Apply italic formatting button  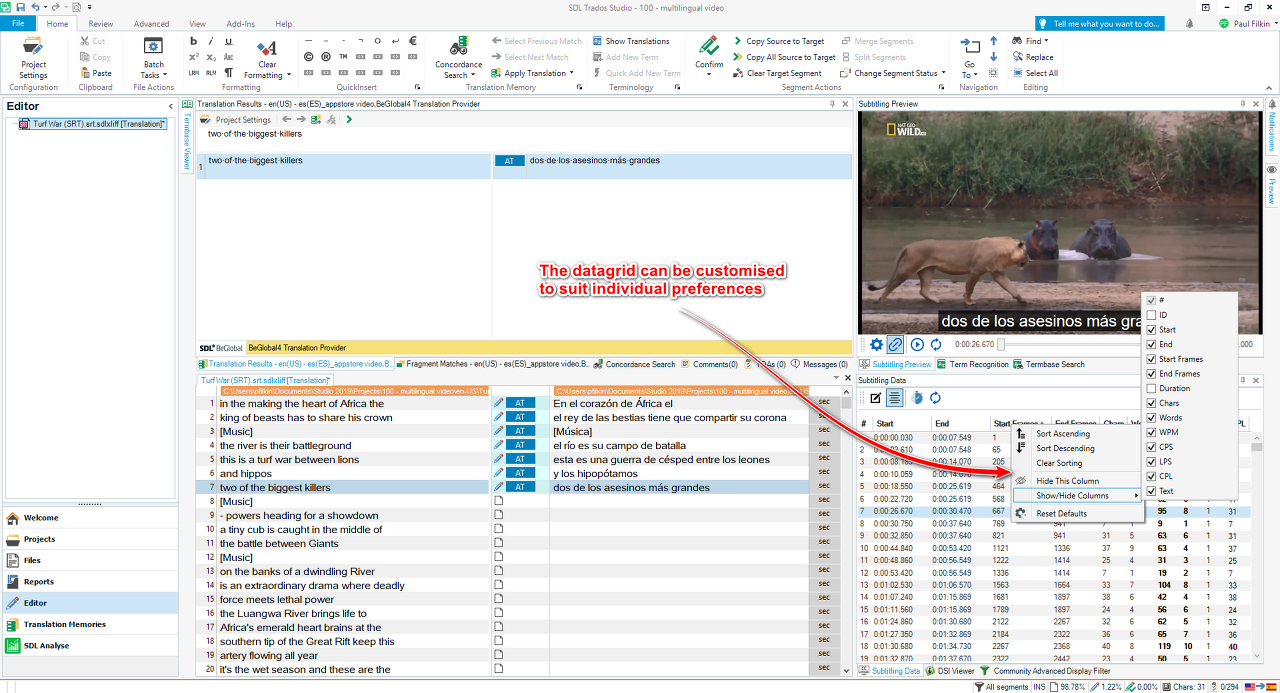(211, 41)
